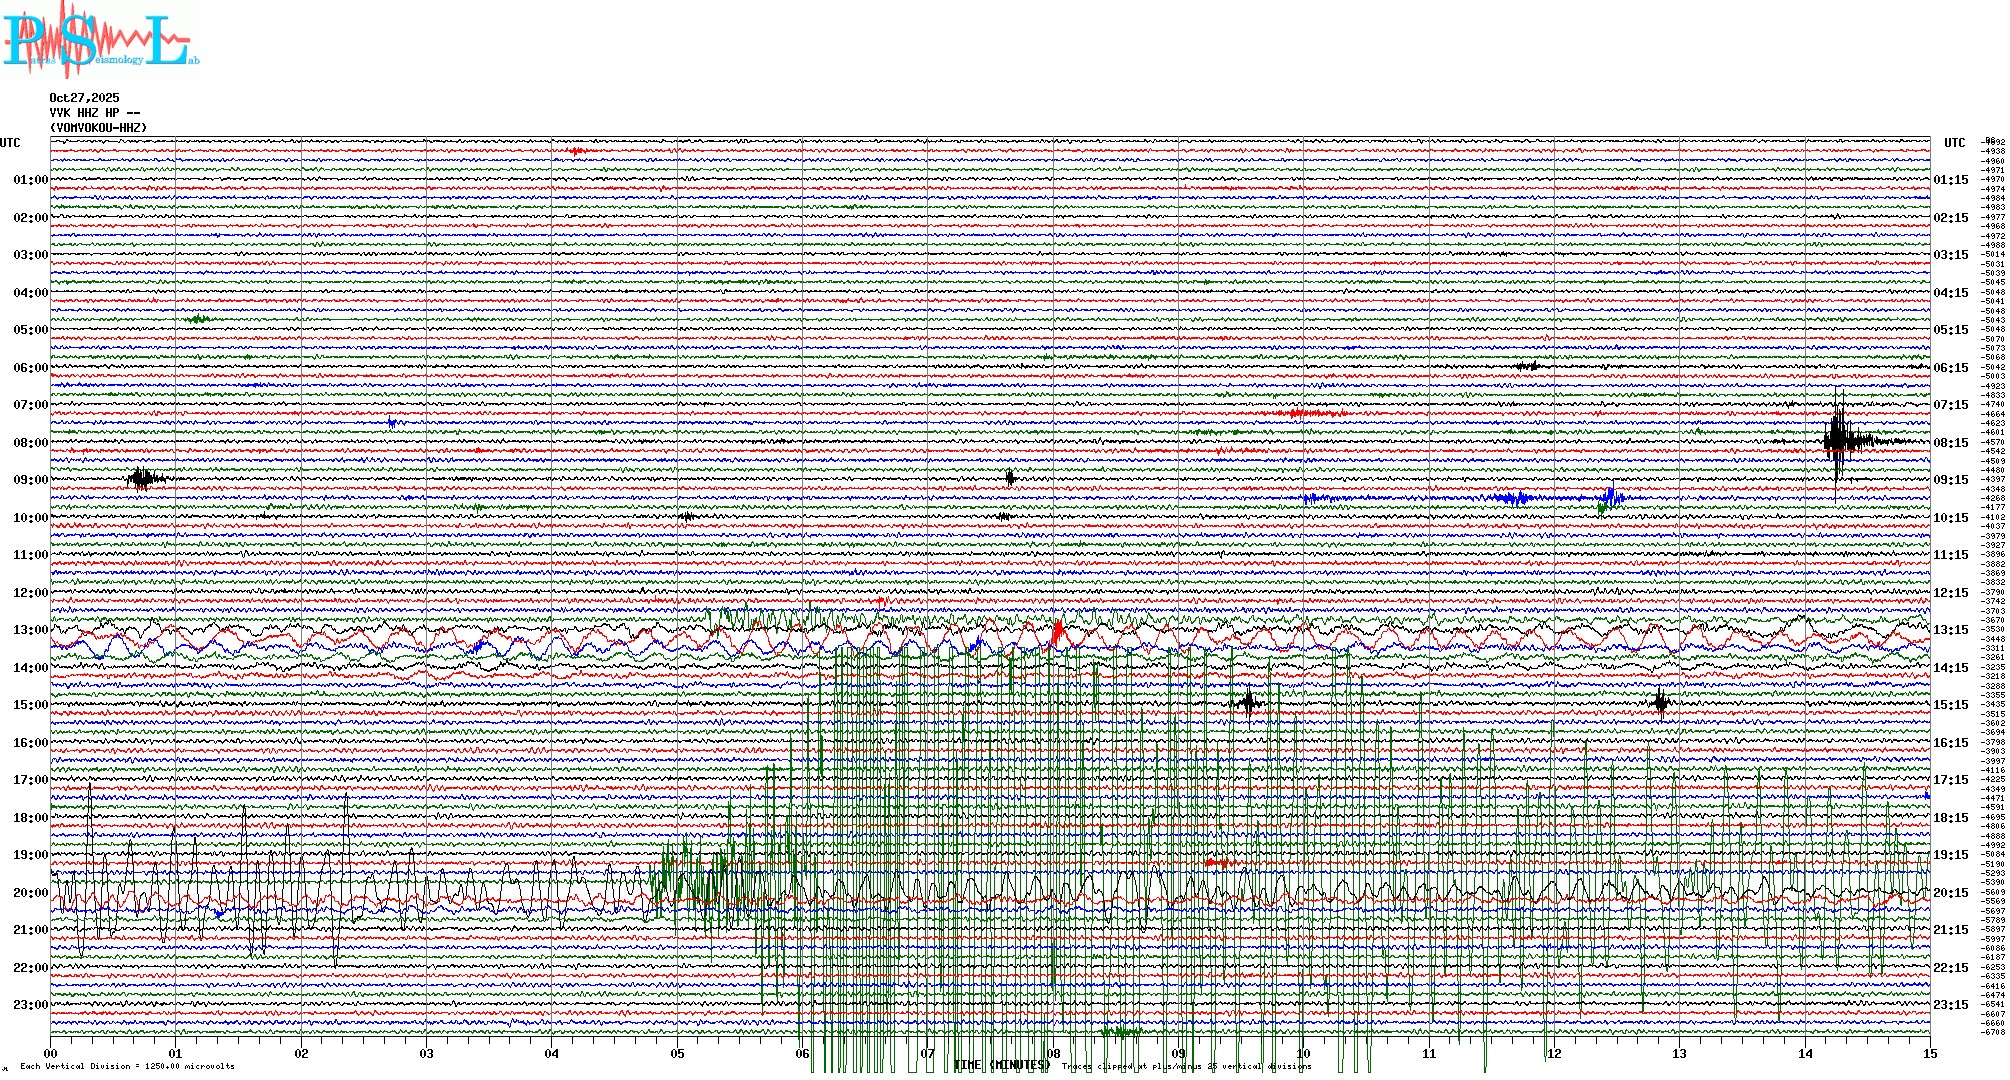
Task: Click the black event spike on 15:00 row near minute 13
Action: coord(1661,703)
